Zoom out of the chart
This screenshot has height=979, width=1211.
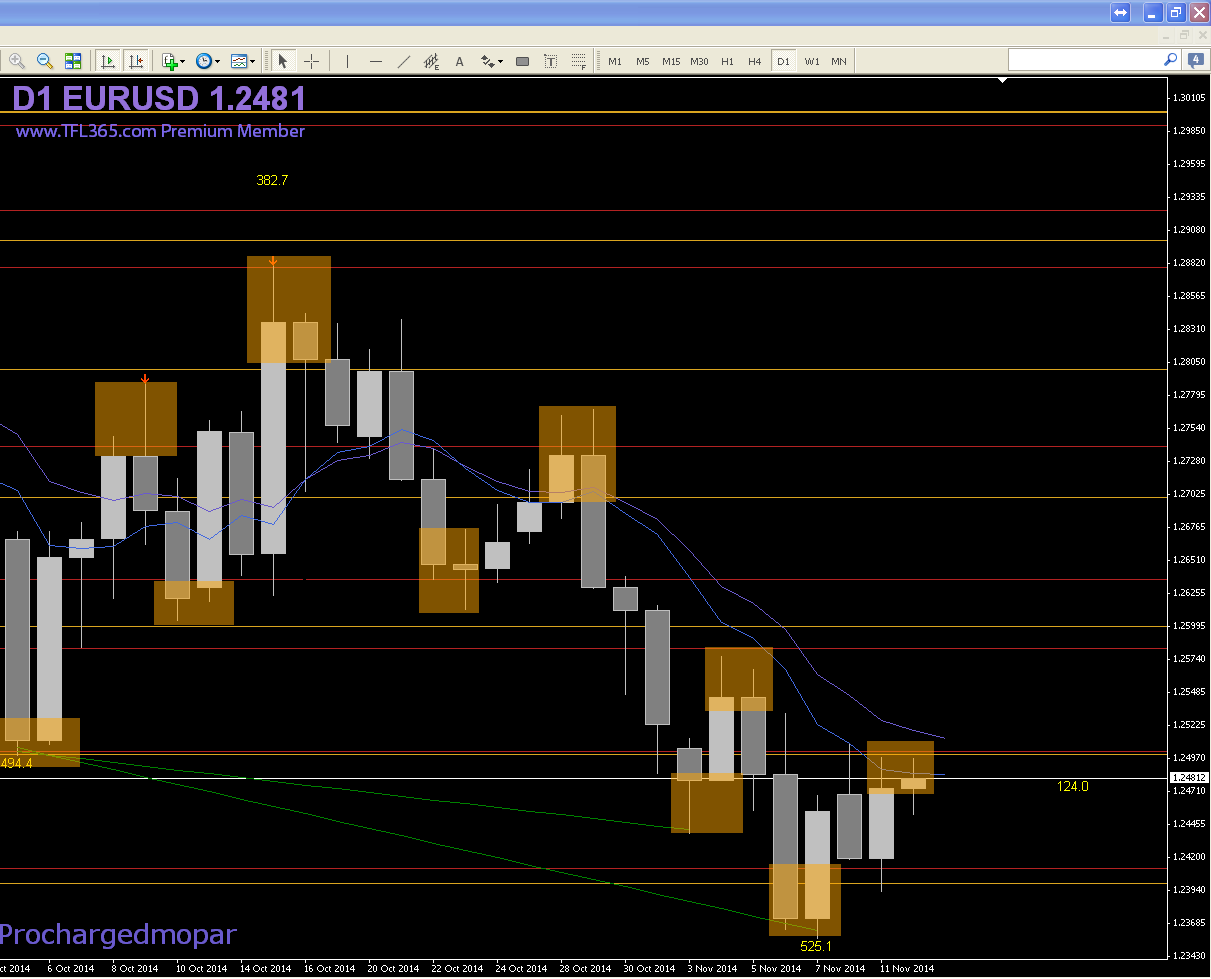point(45,61)
